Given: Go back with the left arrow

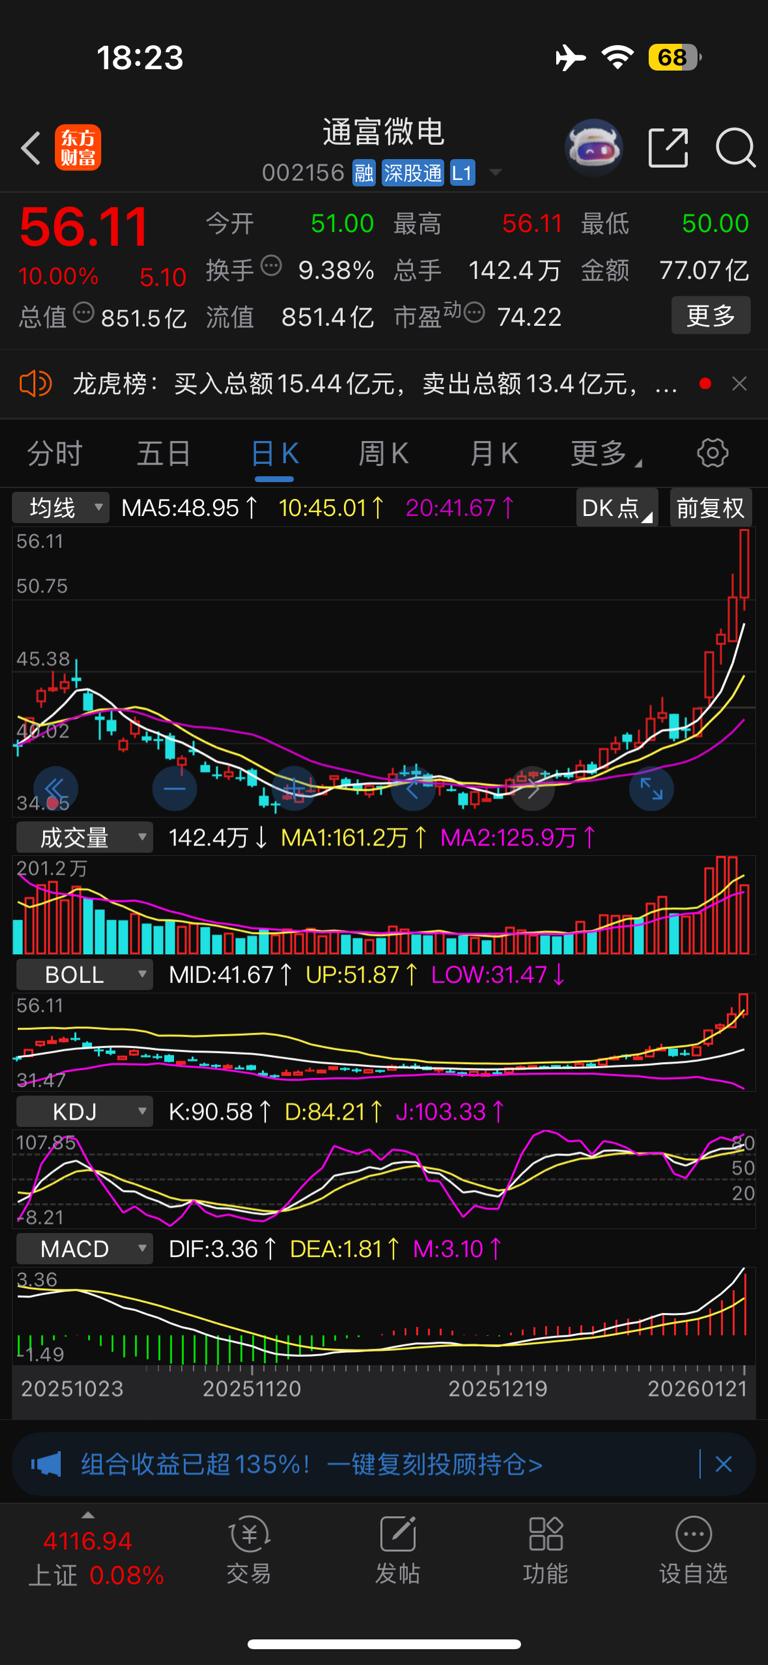Looking at the screenshot, I should click(x=31, y=148).
